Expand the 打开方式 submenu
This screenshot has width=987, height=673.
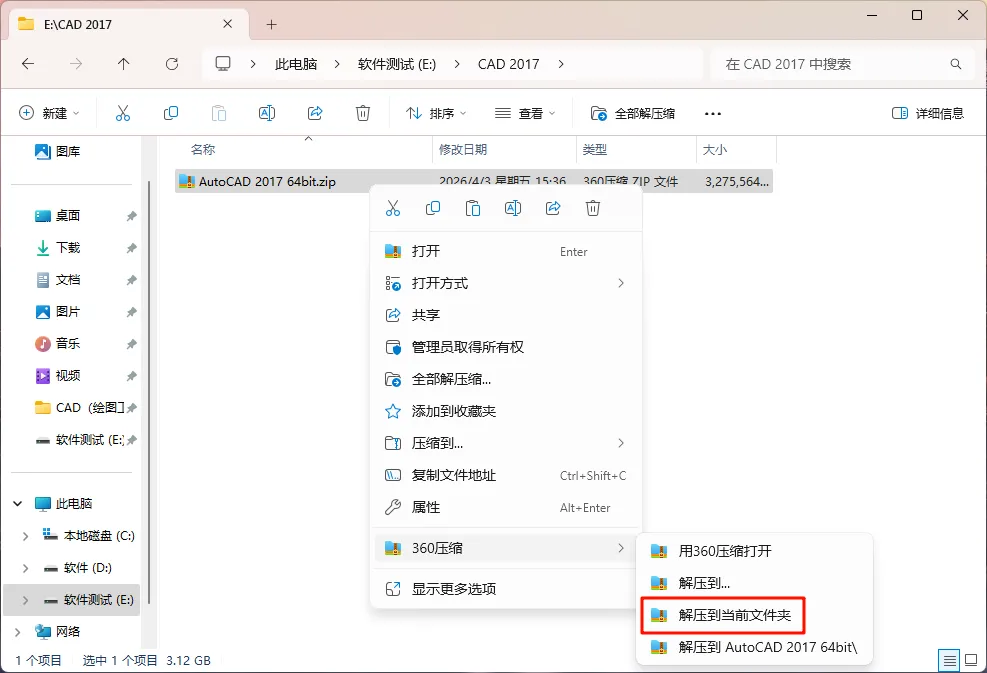[506, 283]
